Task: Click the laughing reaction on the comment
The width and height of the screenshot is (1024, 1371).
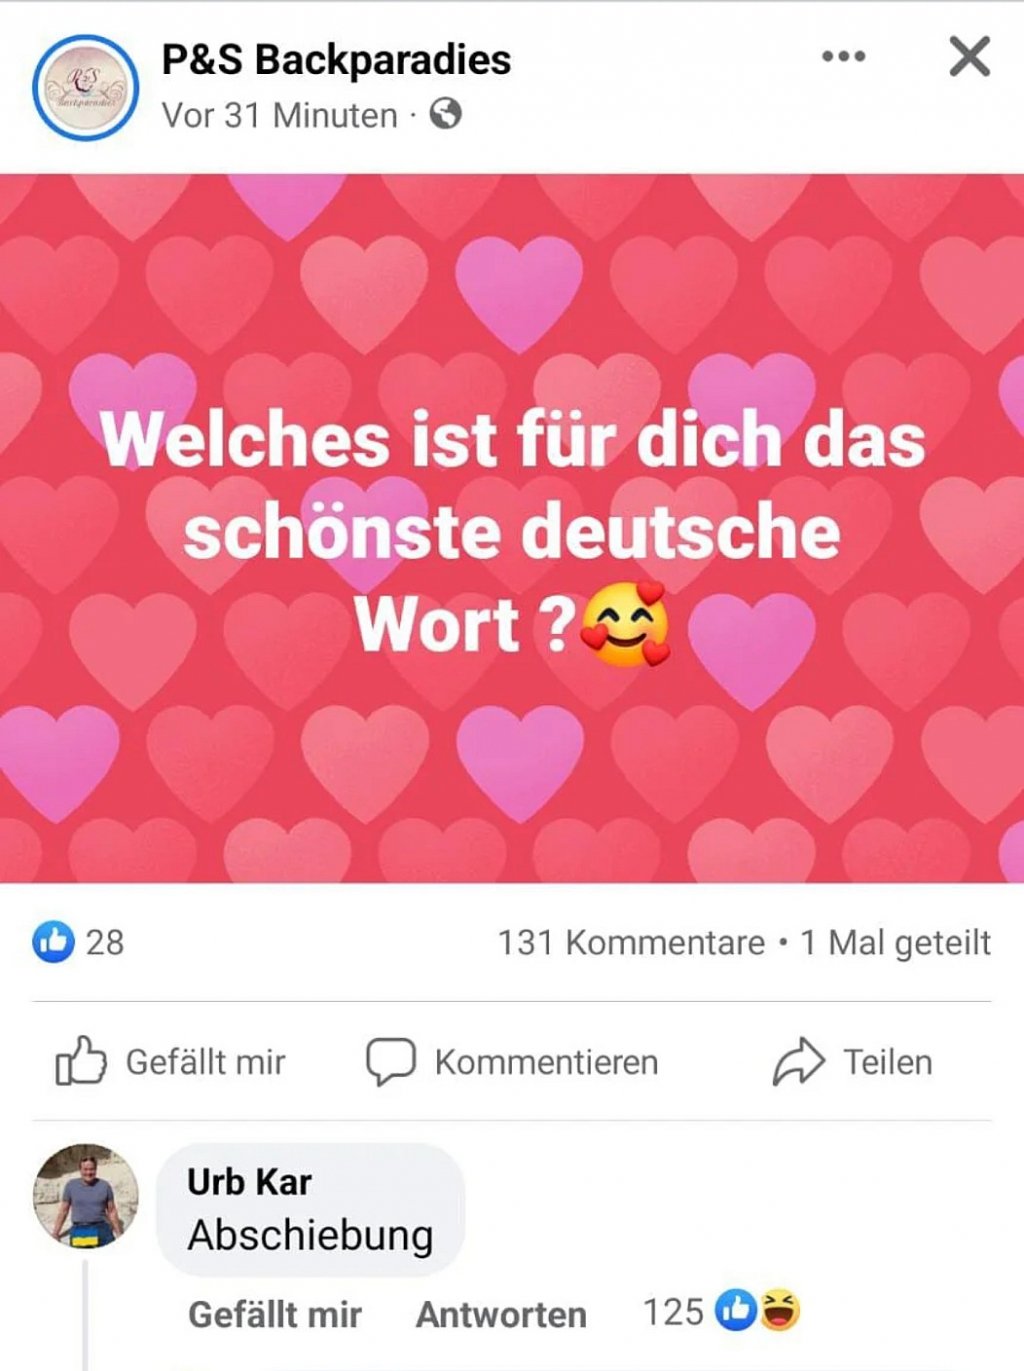Action: click(x=780, y=1310)
